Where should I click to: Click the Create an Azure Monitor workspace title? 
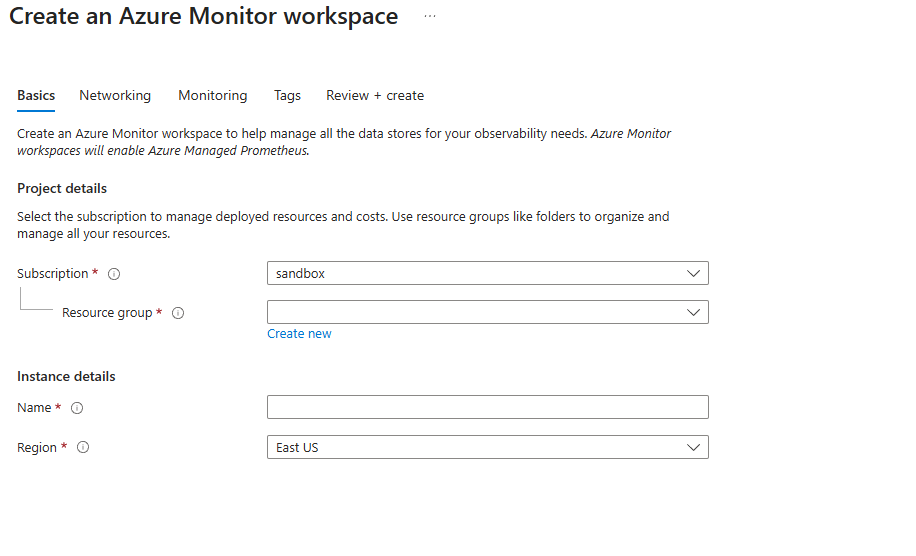(203, 16)
